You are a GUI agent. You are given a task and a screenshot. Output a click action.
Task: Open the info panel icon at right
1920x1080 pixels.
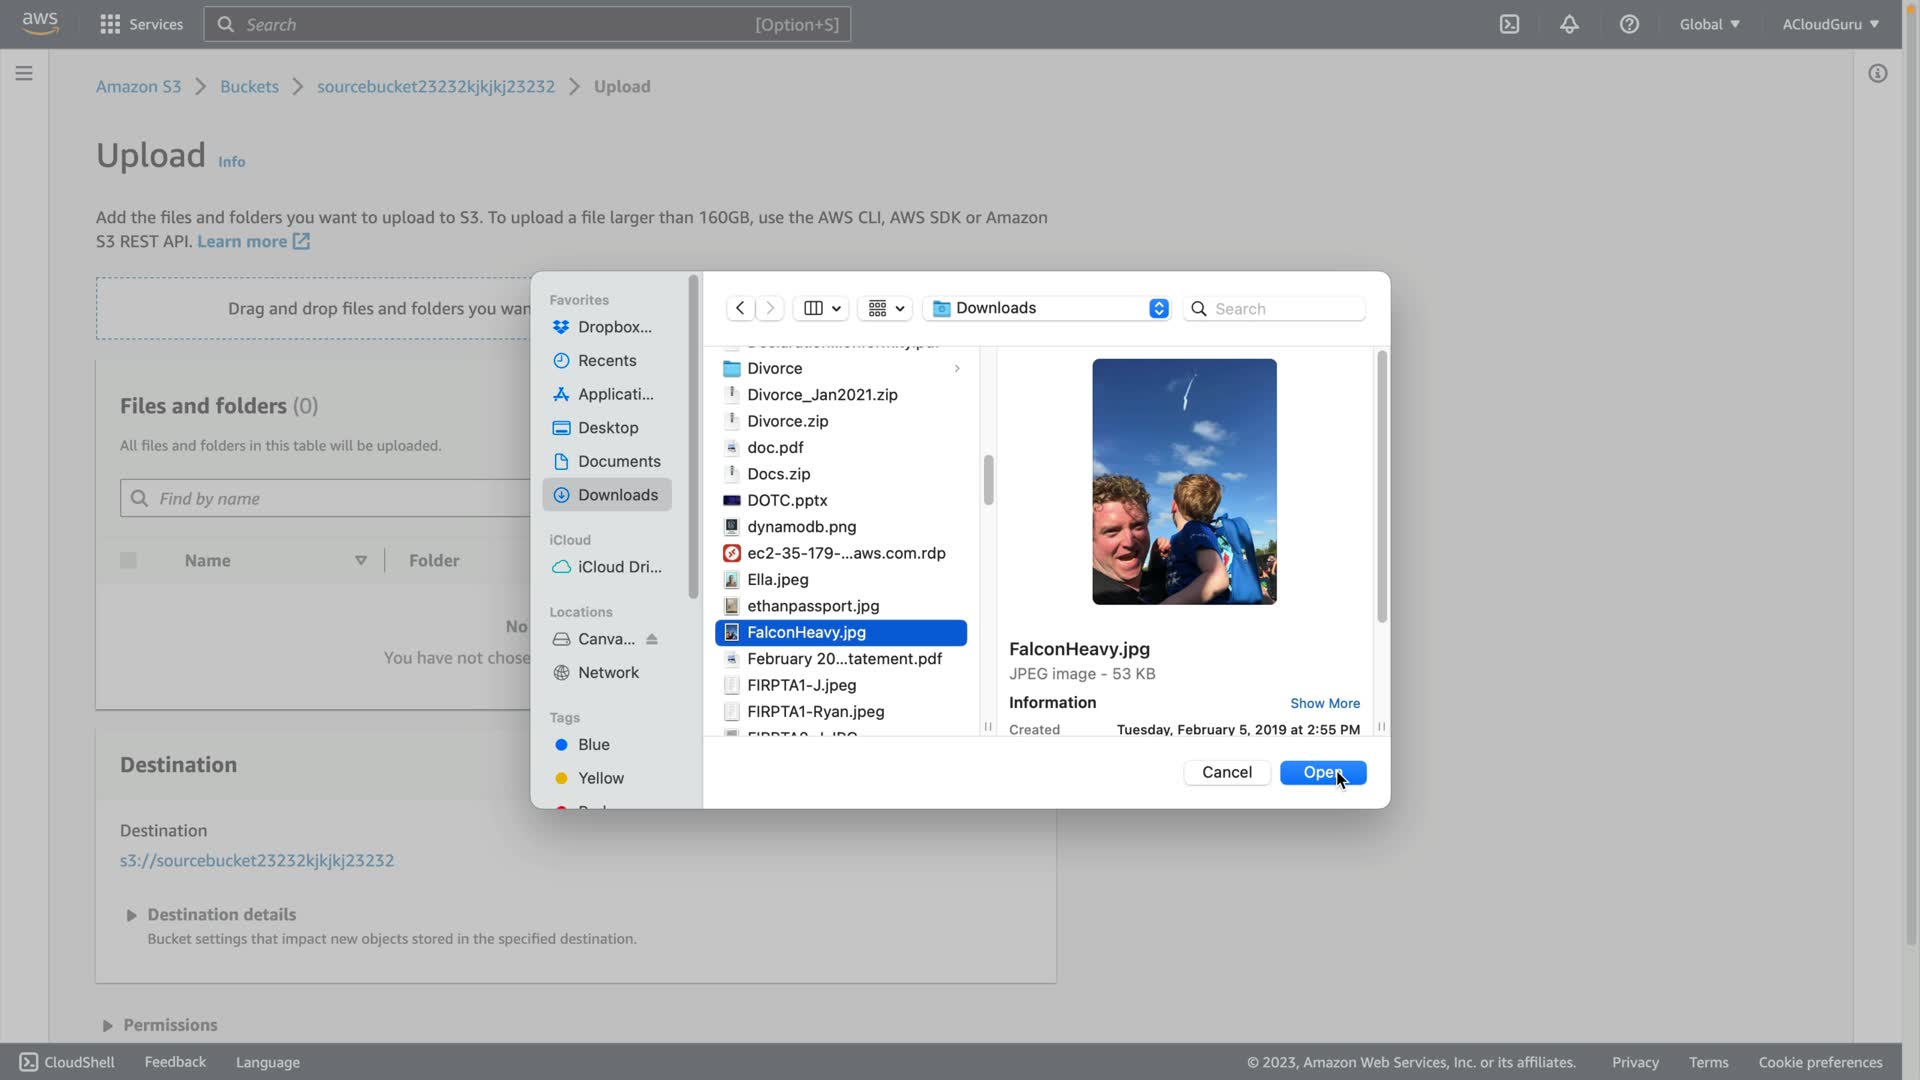pyautogui.click(x=1877, y=73)
